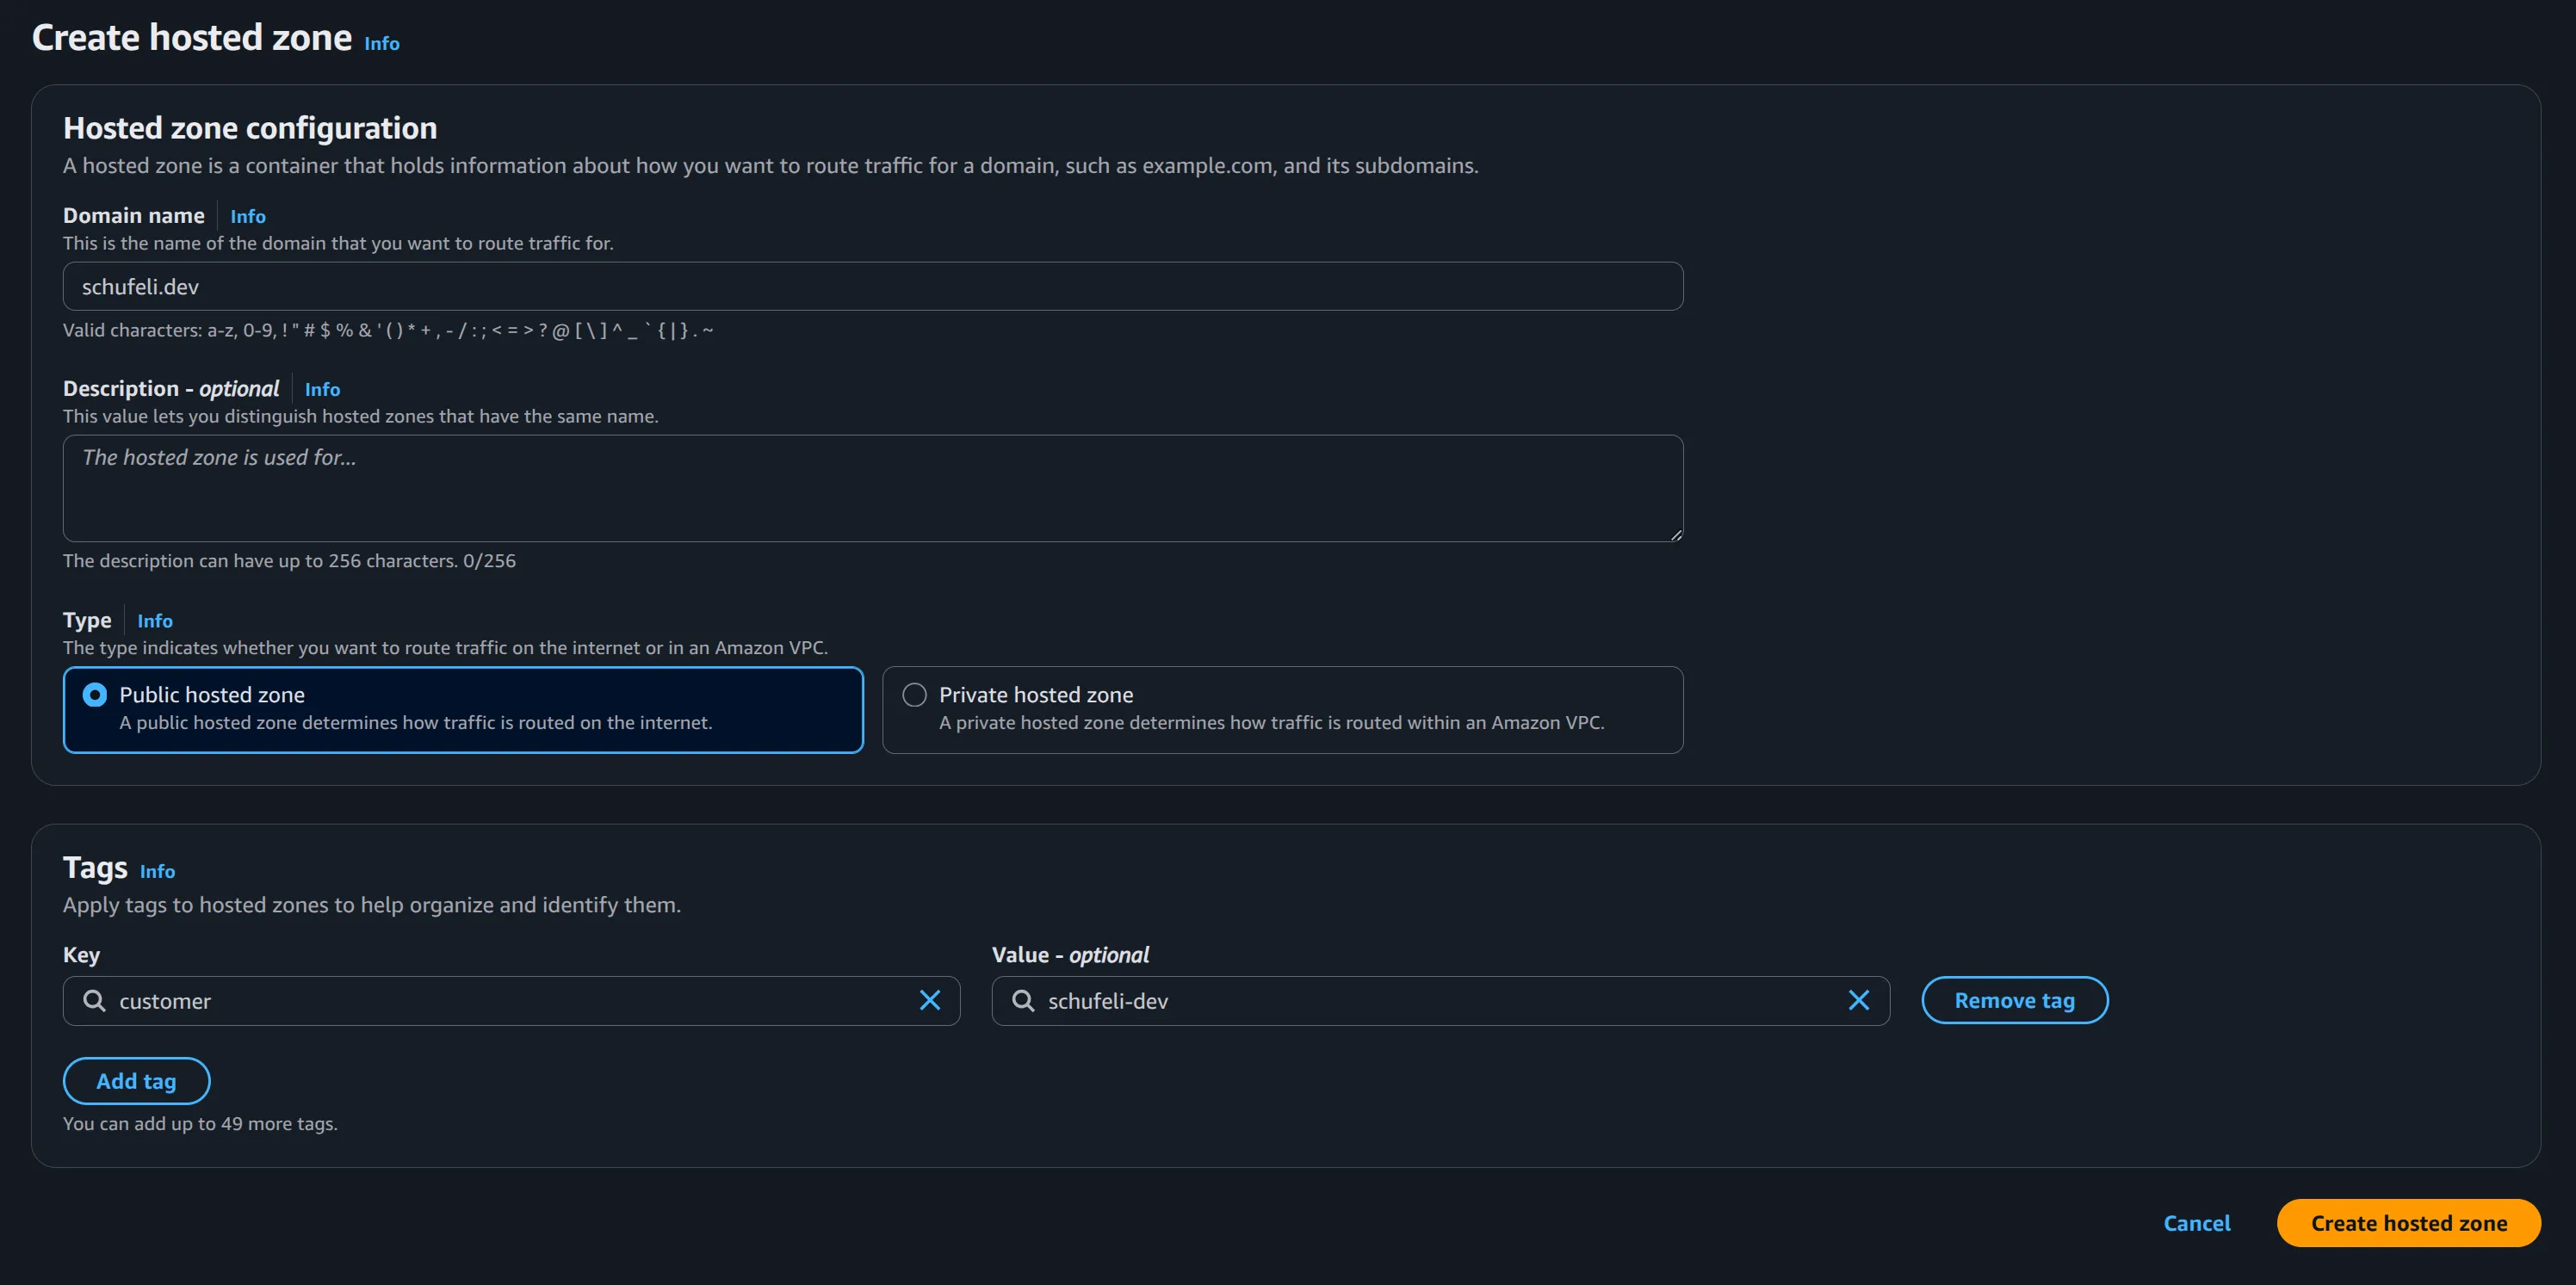Submit with Create hosted zone button
This screenshot has width=2576, height=1285.
tap(2407, 1222)
